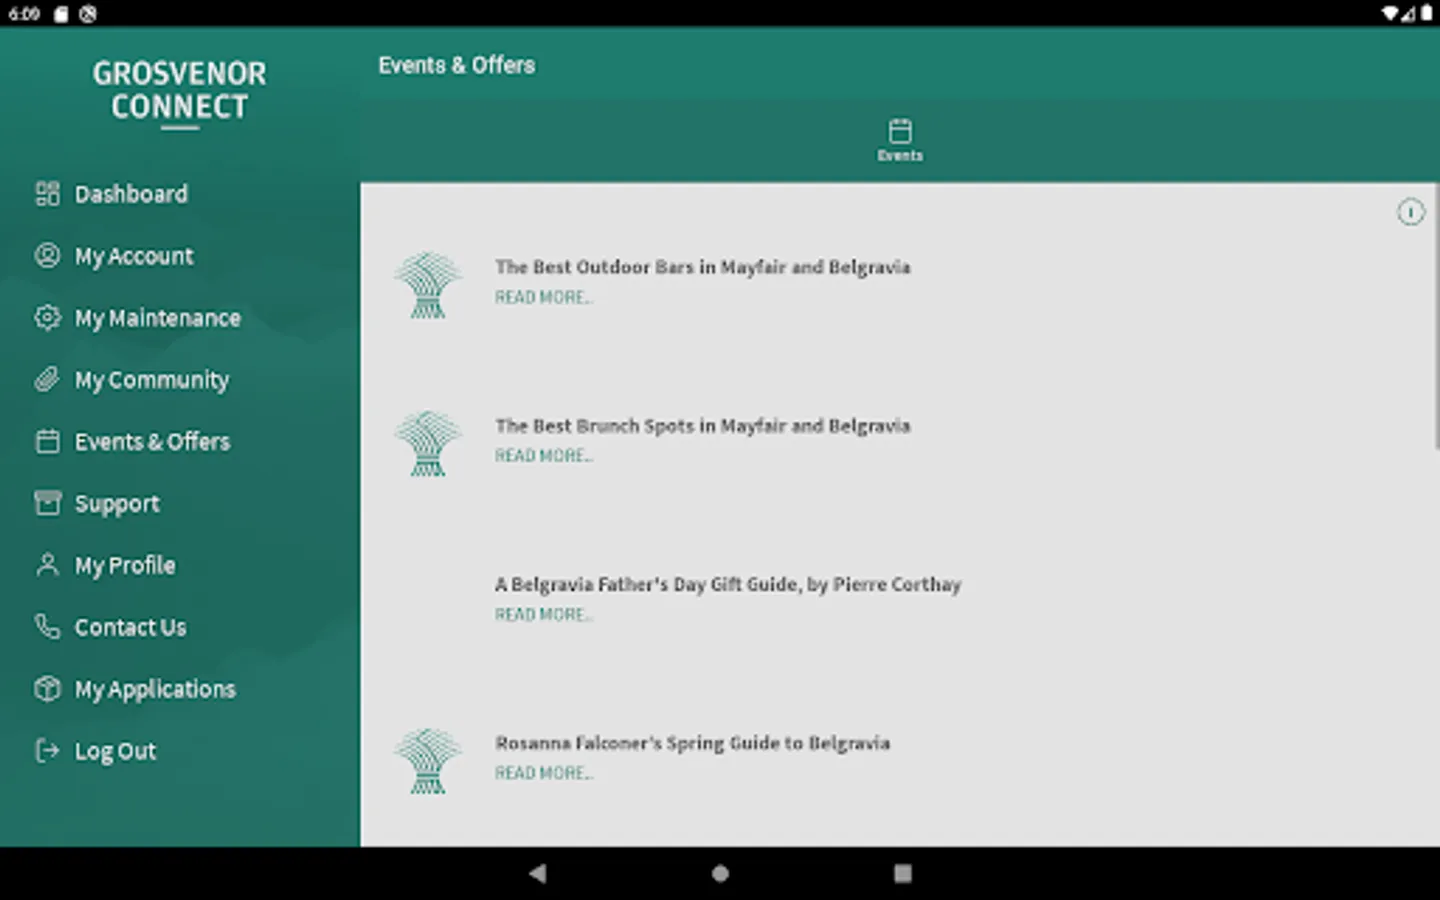The image size is (1440, 900).
Task: Select the Events tab
Action: 900,140
